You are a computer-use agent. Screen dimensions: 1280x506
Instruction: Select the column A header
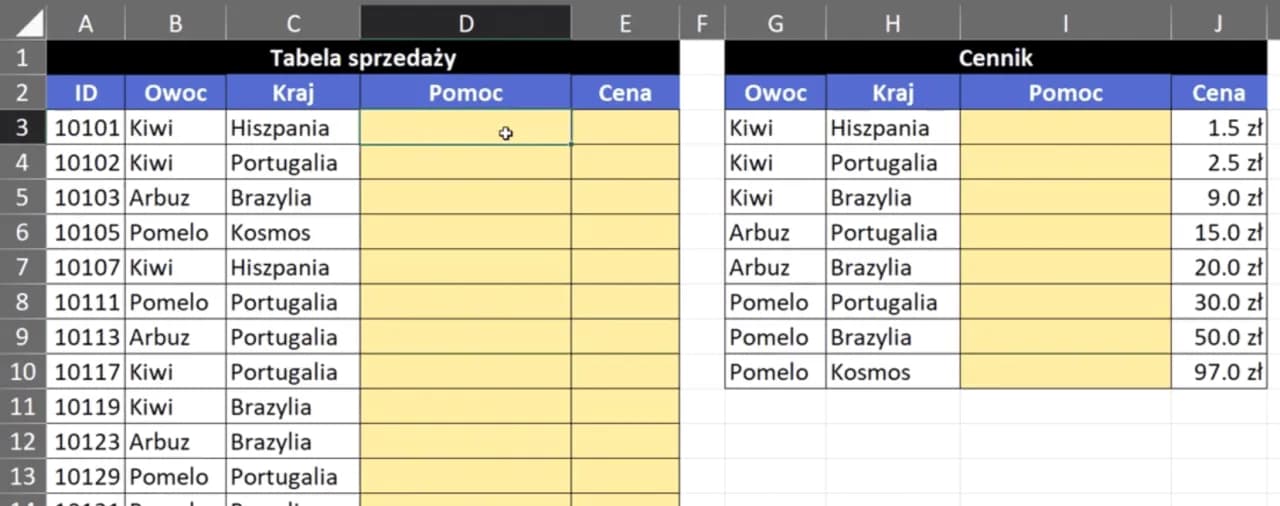tap(86, 23)
